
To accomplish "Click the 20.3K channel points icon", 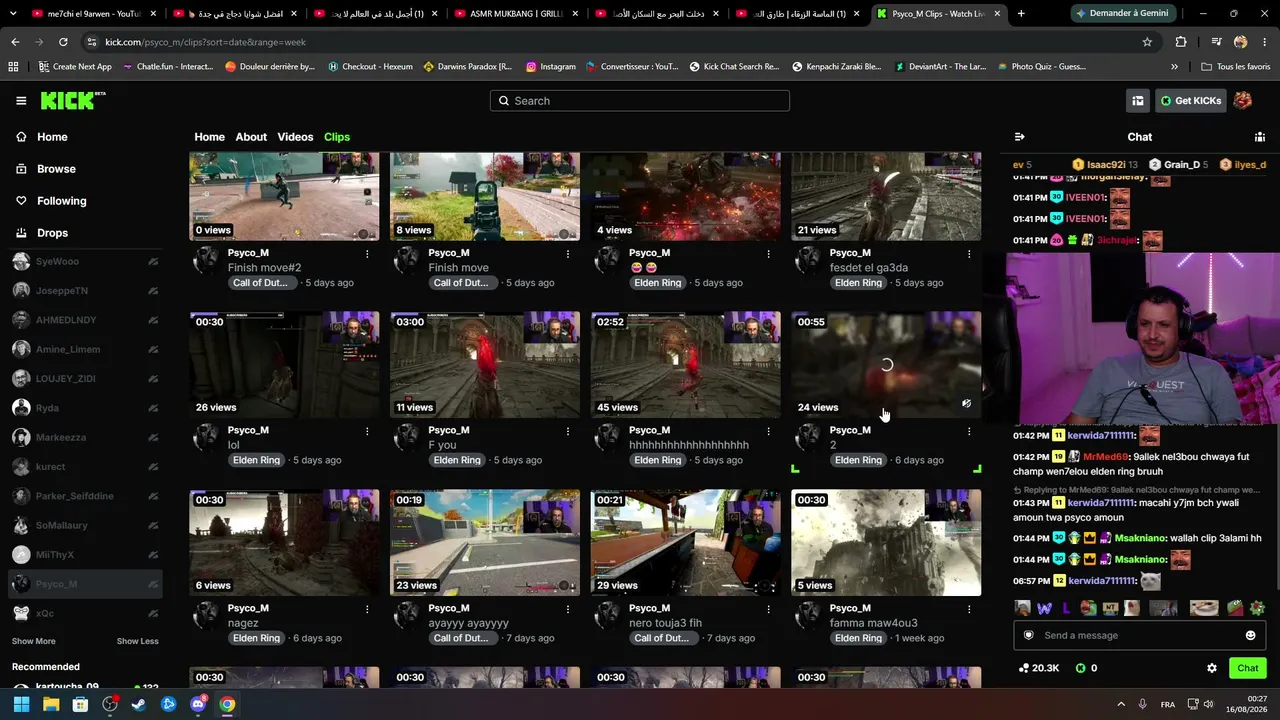I will [1024, 668].
